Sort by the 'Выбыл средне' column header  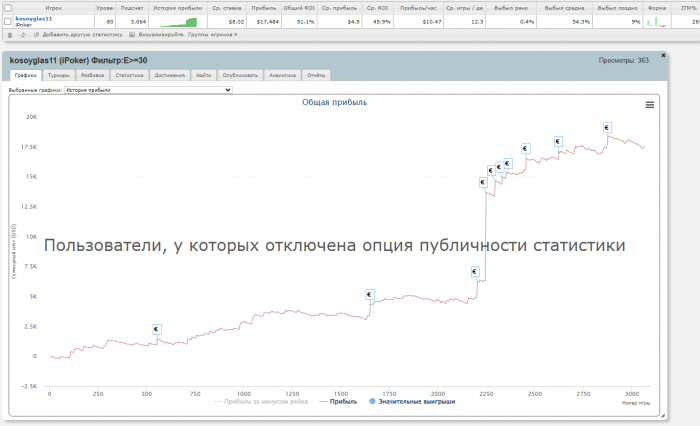click(x=564, y=8)
